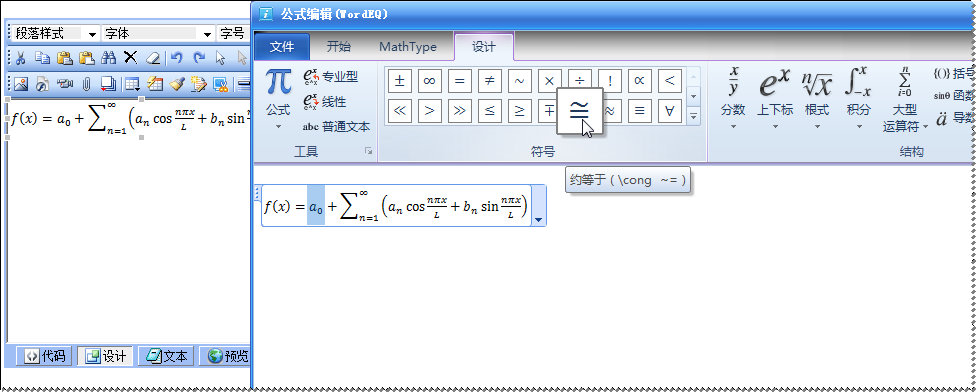
Task: Insert the proportional-to ∝ symbol
Action: pos(640,81)
